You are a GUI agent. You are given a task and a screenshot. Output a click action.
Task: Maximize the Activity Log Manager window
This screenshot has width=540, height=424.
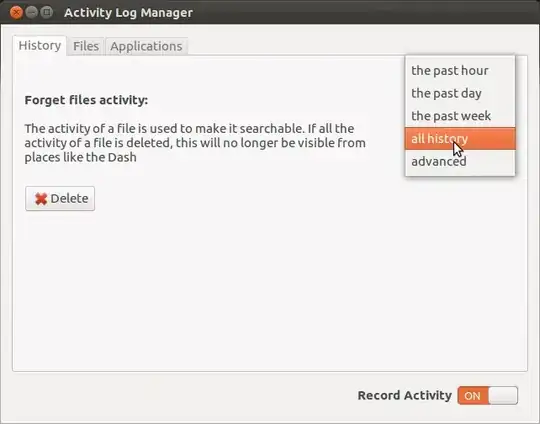click(46, 12)
